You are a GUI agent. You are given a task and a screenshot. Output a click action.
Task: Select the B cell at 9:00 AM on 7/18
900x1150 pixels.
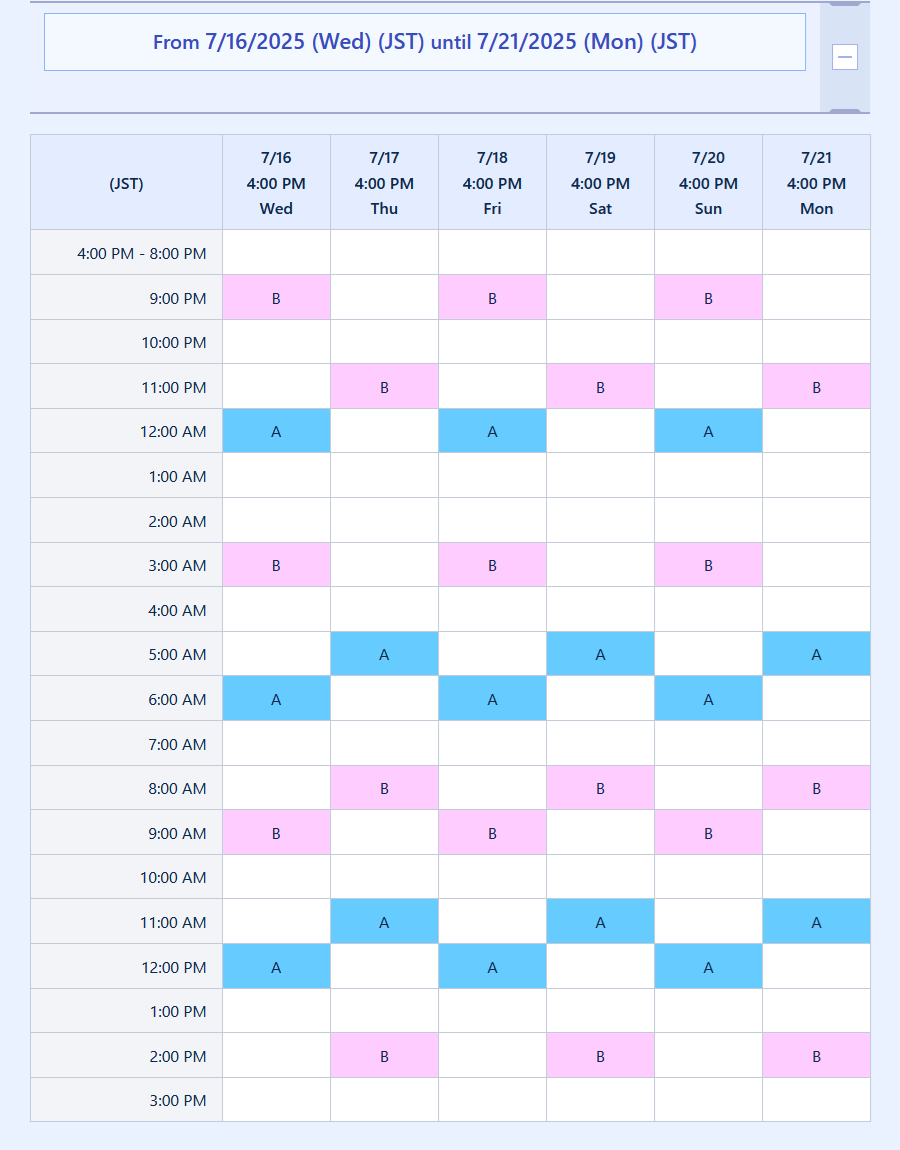(x=492, y=832)
